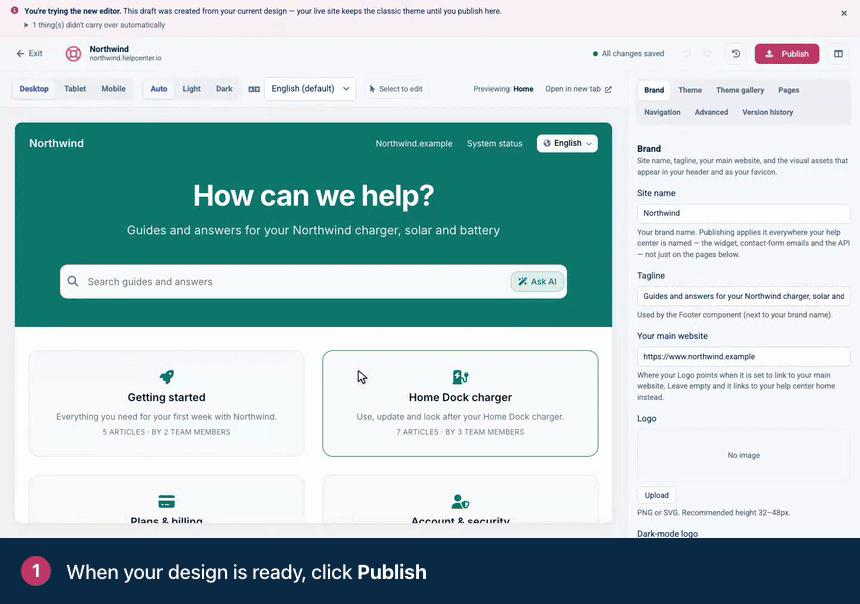This screenshot has width=860, height=604.
Task: Click the credit card icon for Plans & billing
Action: tap(167, 501)
